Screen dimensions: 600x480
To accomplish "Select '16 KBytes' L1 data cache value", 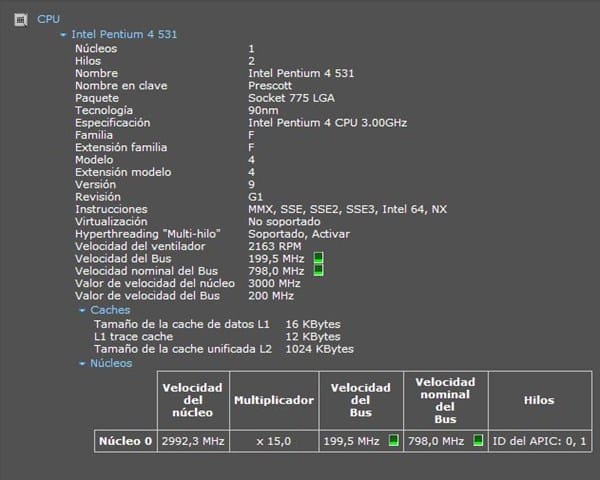I will [x=313, y=324].
